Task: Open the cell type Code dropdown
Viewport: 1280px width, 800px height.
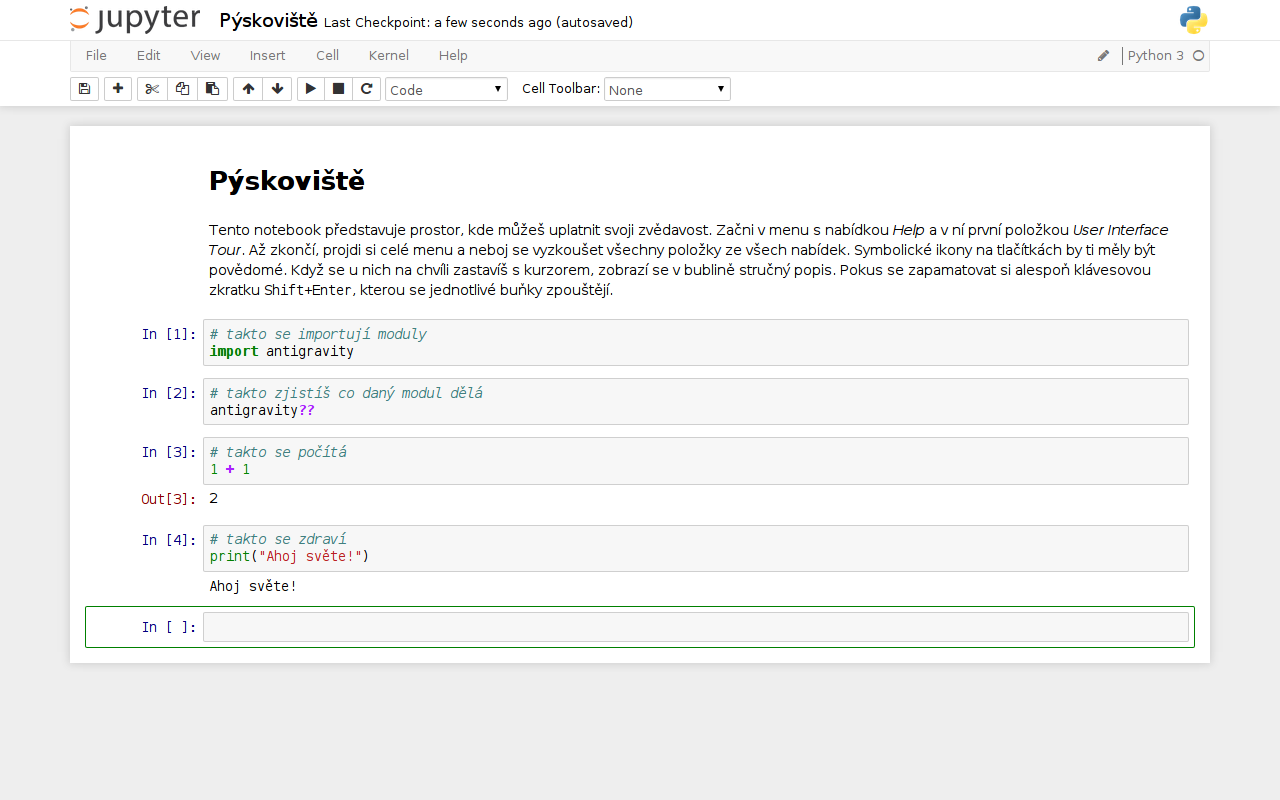Action: click(446, 89)
